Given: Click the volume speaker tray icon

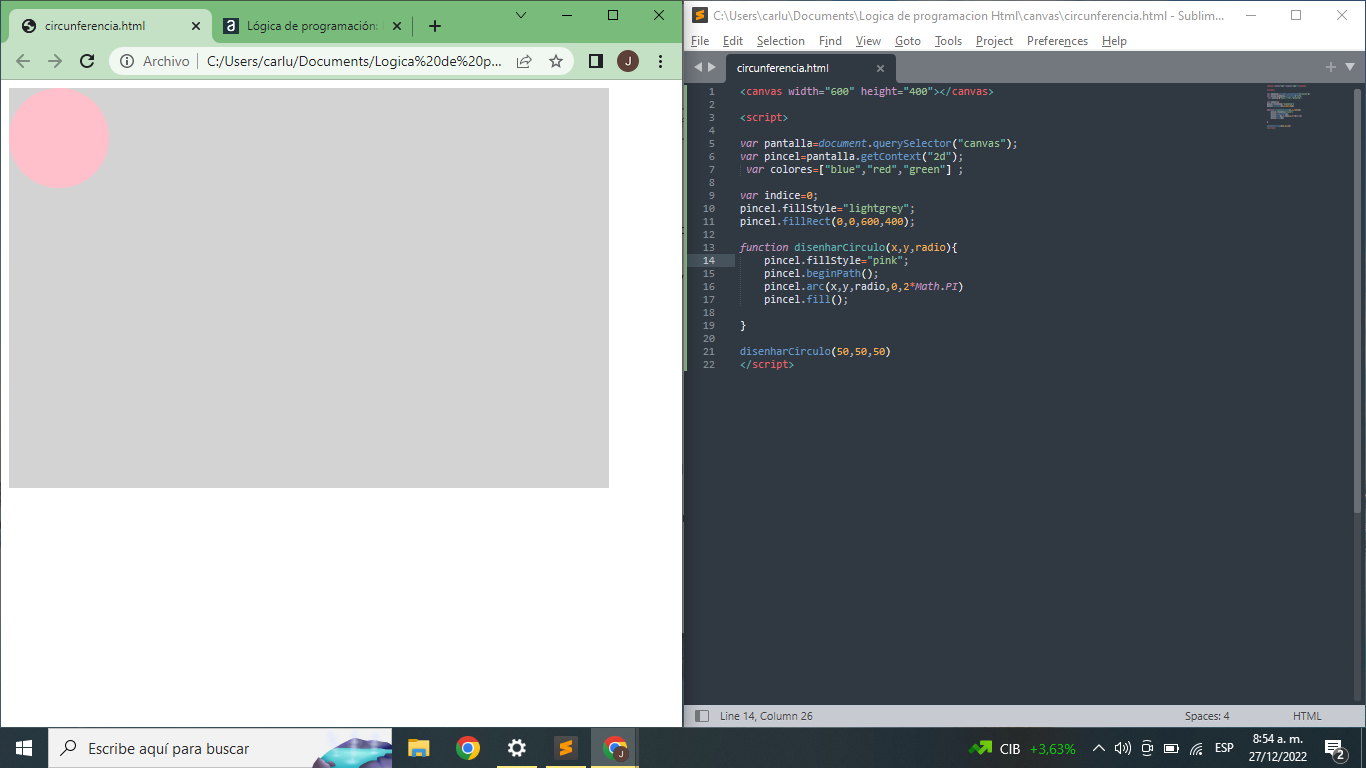Looking at the screenshot, I should 1123,748.
